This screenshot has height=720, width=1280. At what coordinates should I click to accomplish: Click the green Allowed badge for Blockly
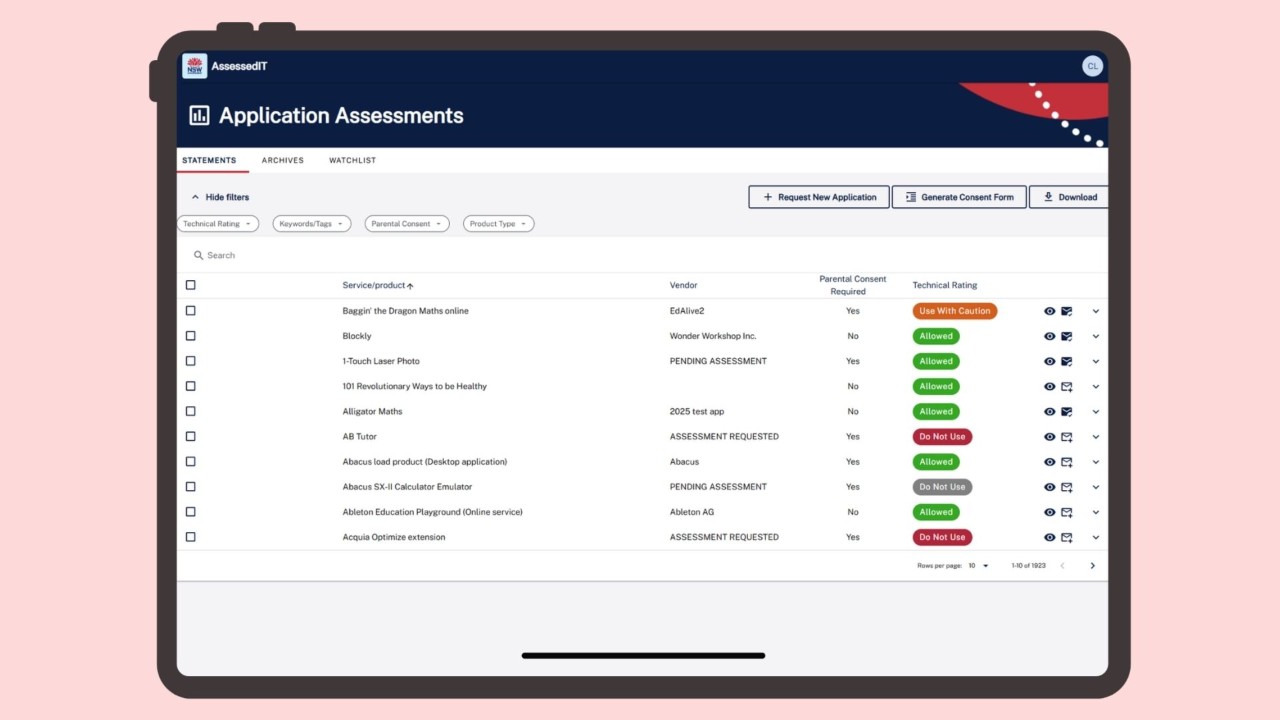pyautogui.click(x=936, y=336)
